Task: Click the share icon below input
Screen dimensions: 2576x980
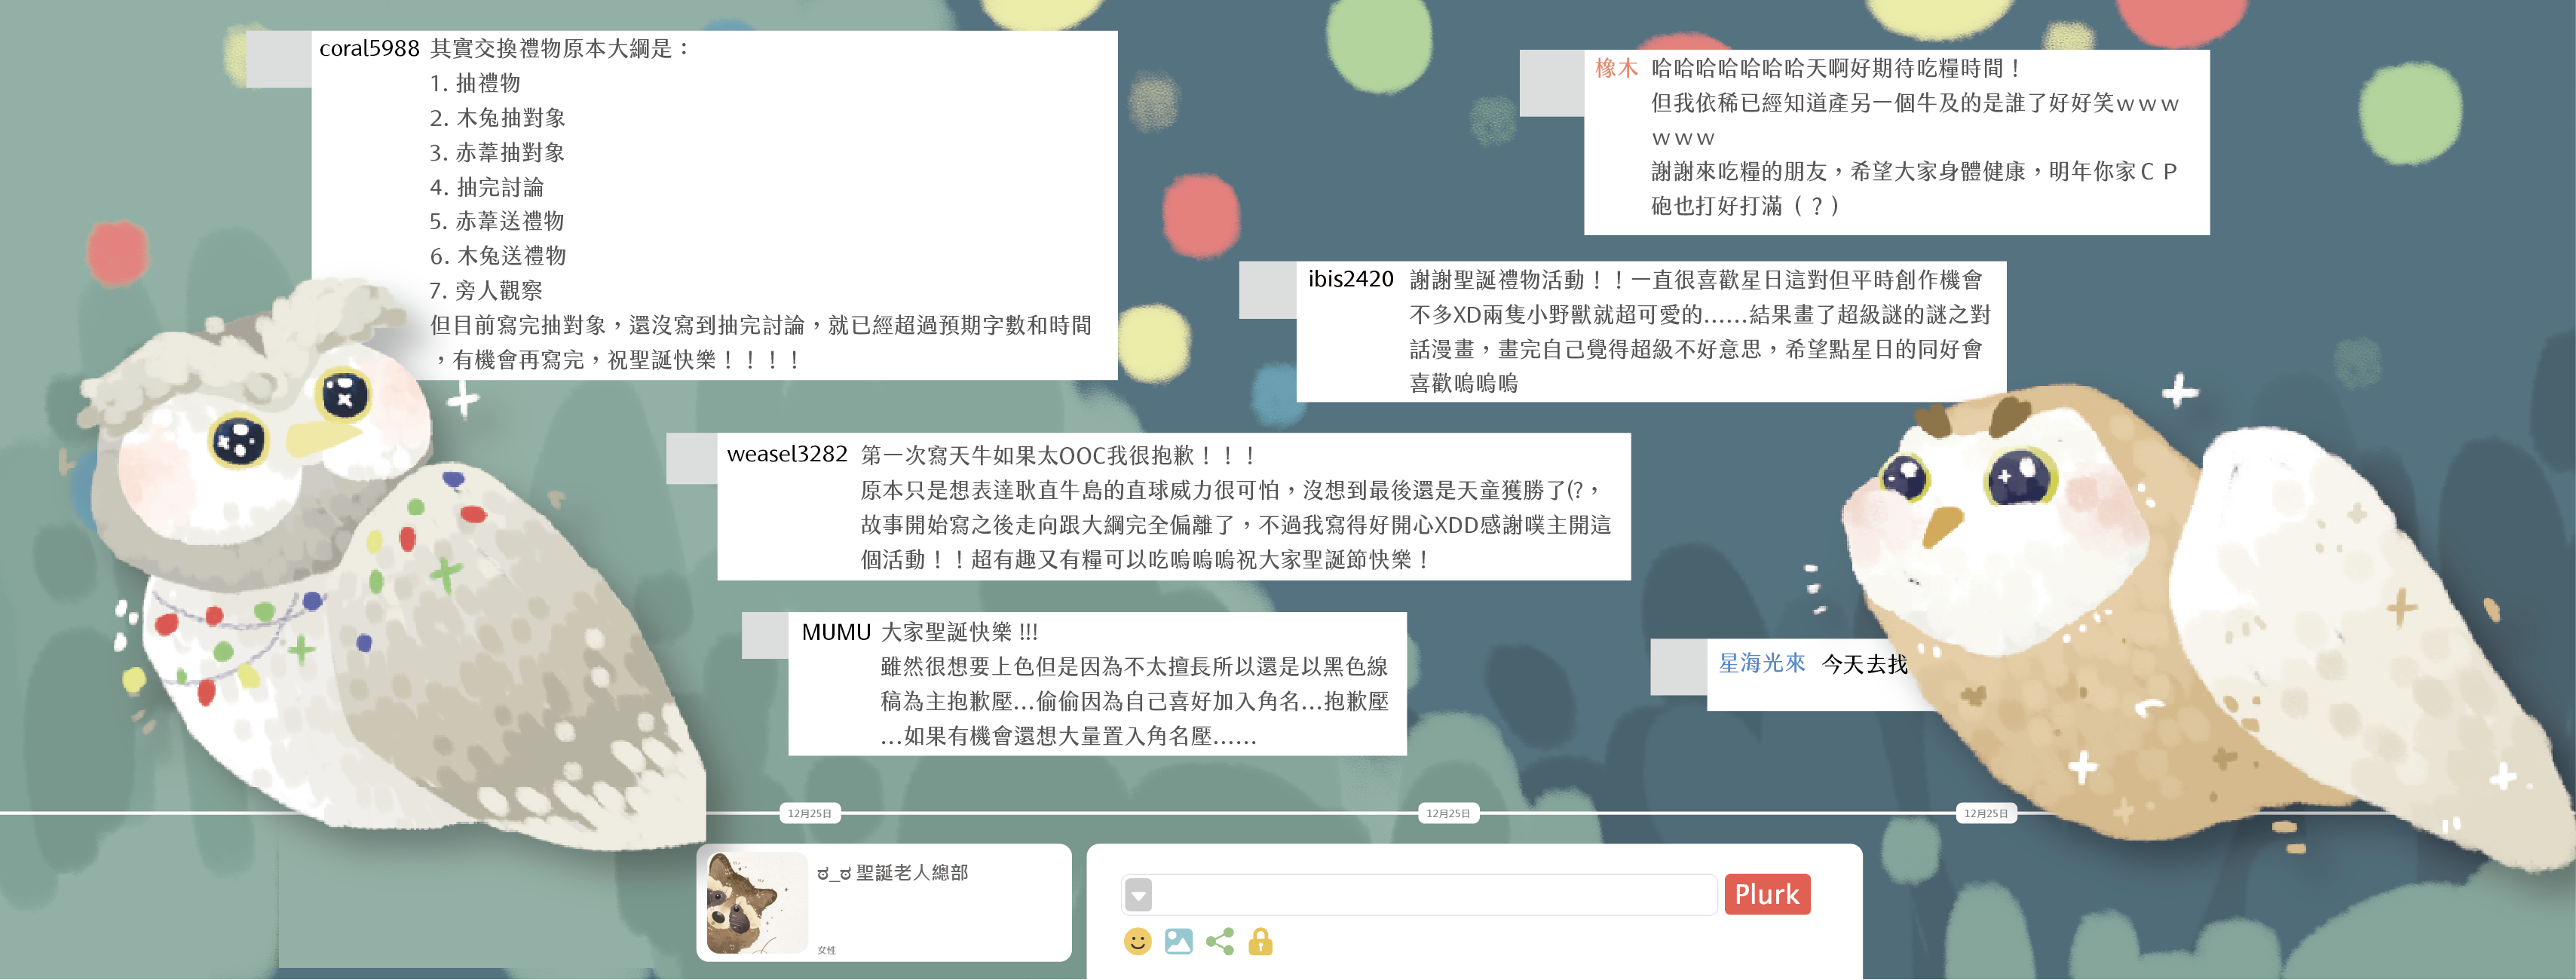Action: click(1219, 941)
